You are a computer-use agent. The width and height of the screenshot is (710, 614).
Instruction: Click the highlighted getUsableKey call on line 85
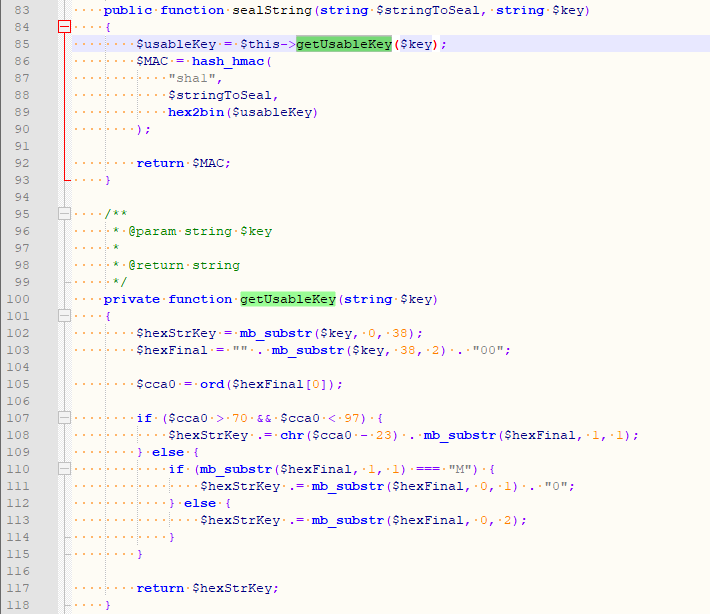click(344, 44)
